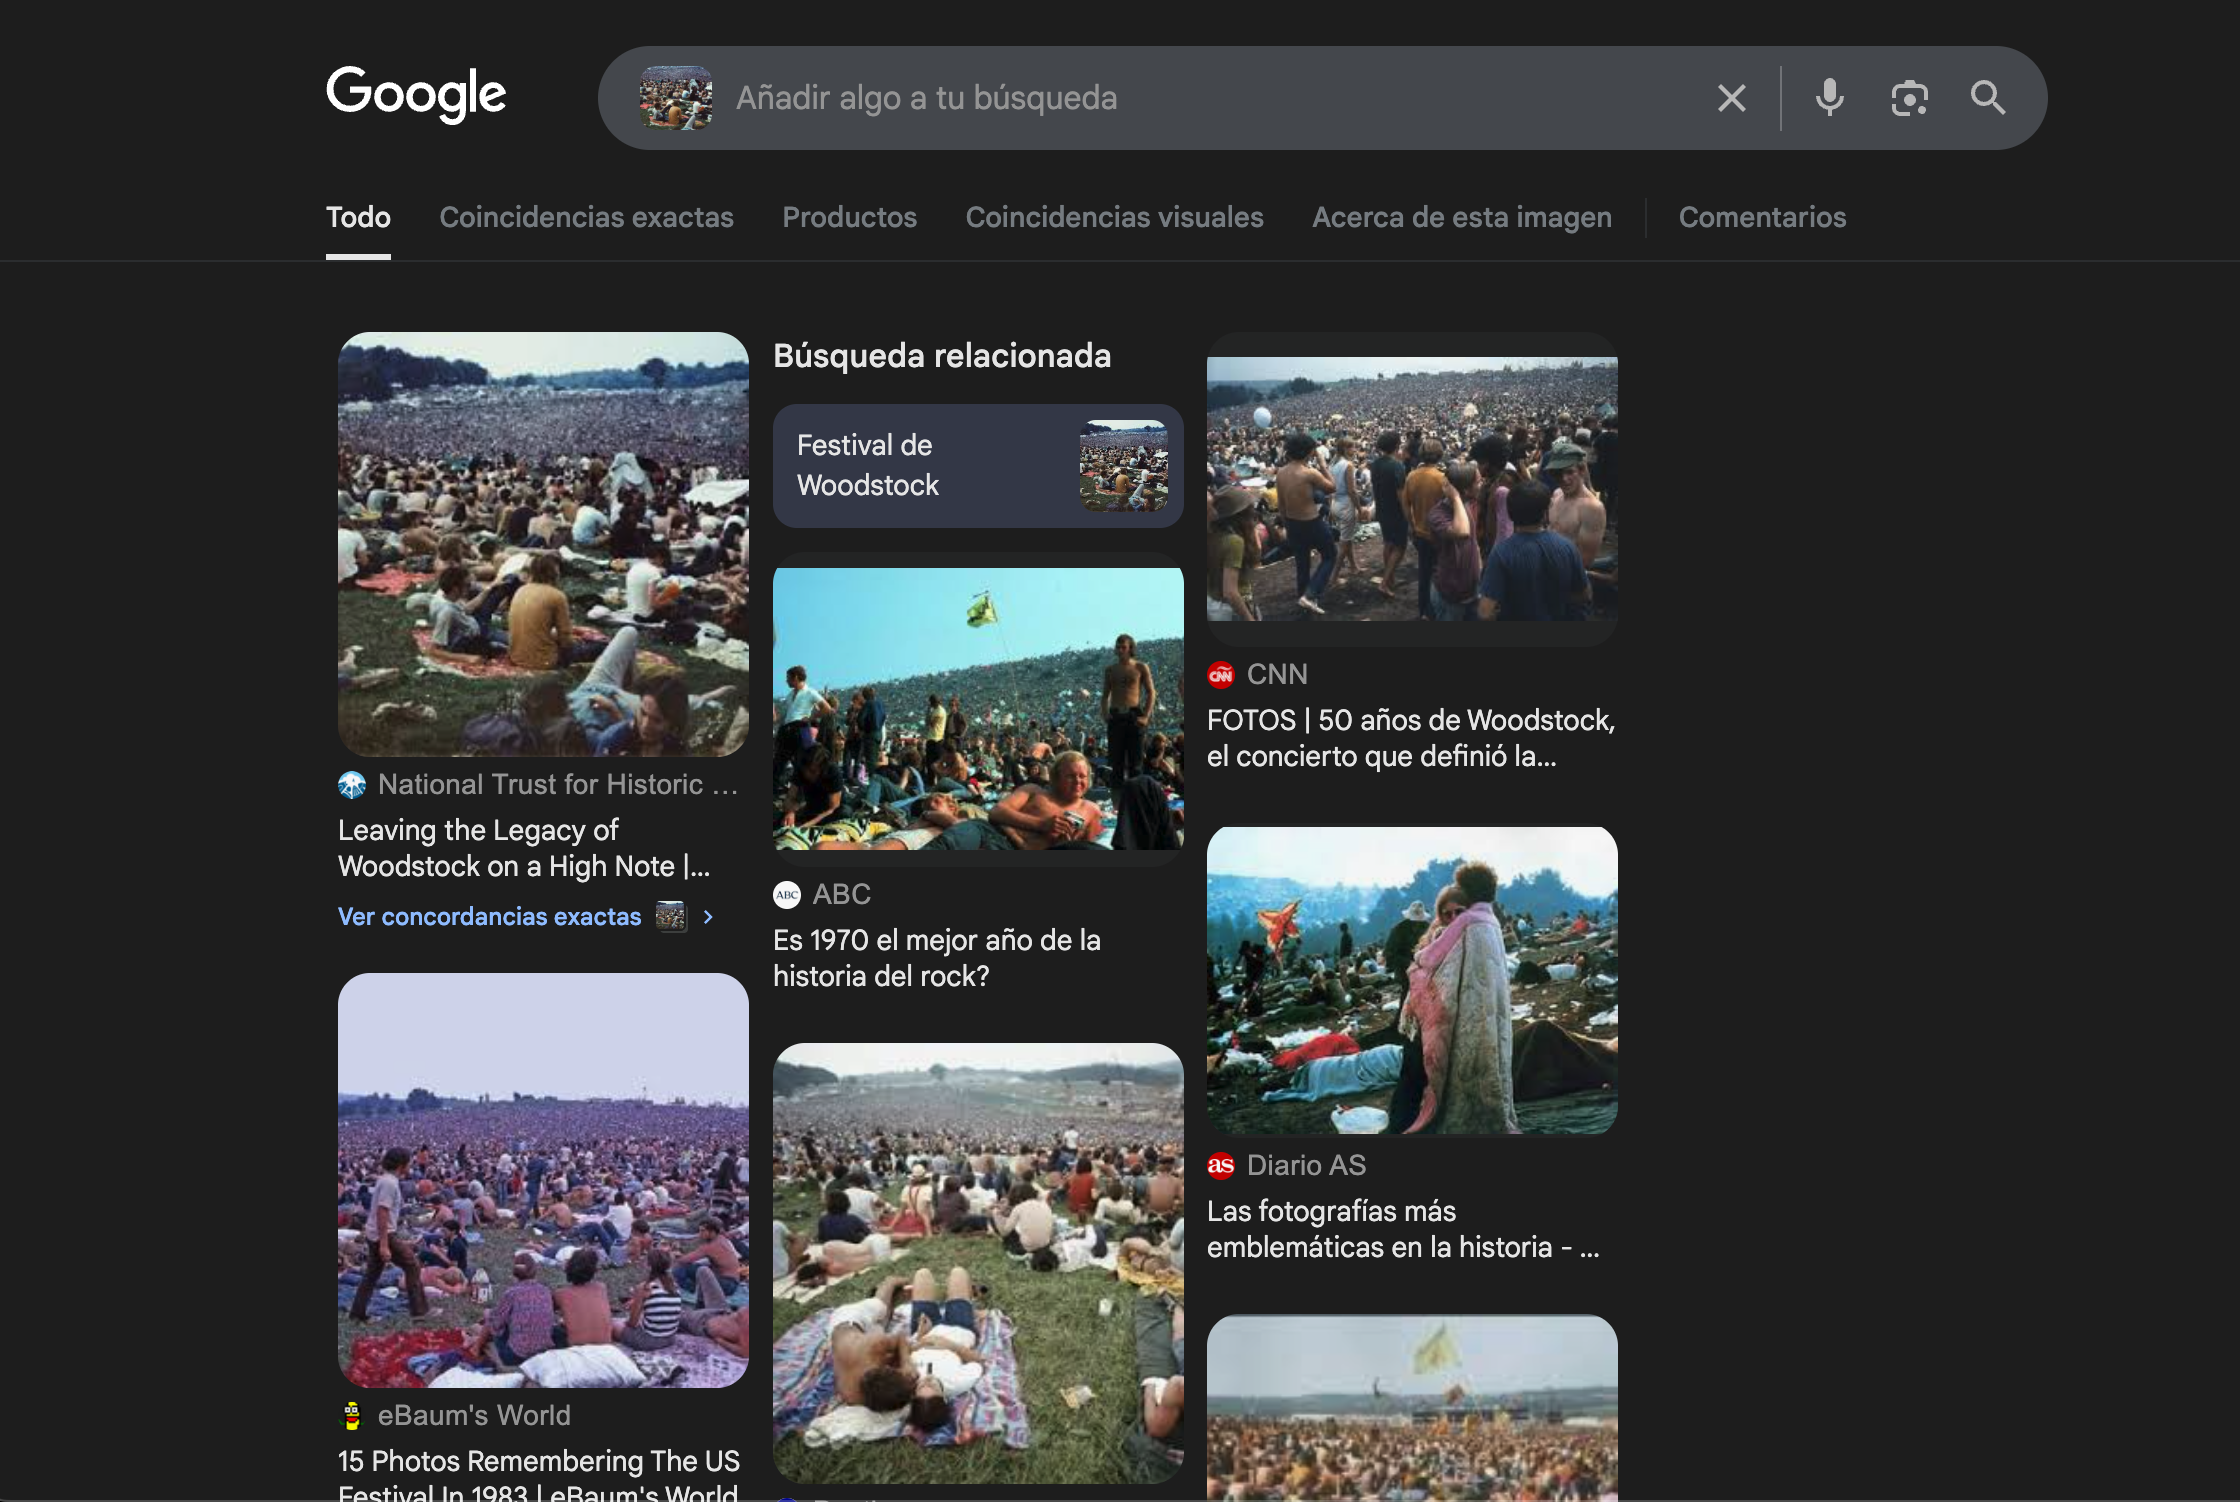The width and height of the screenshot is (2240, 1502).
Task: Click the Google logo
Action: coord(416,94)
